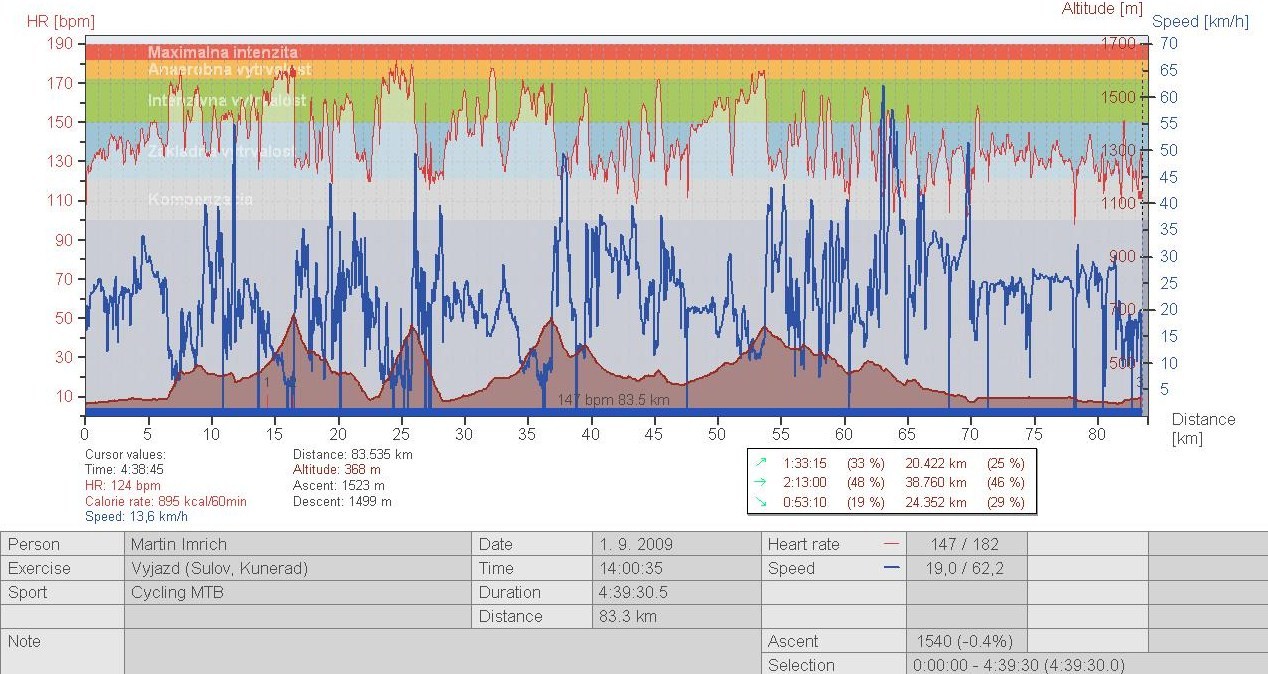This screenshot has width=1268, height=674.
Task: Click the Selection time range value
Action: [x=1018, y=665]
